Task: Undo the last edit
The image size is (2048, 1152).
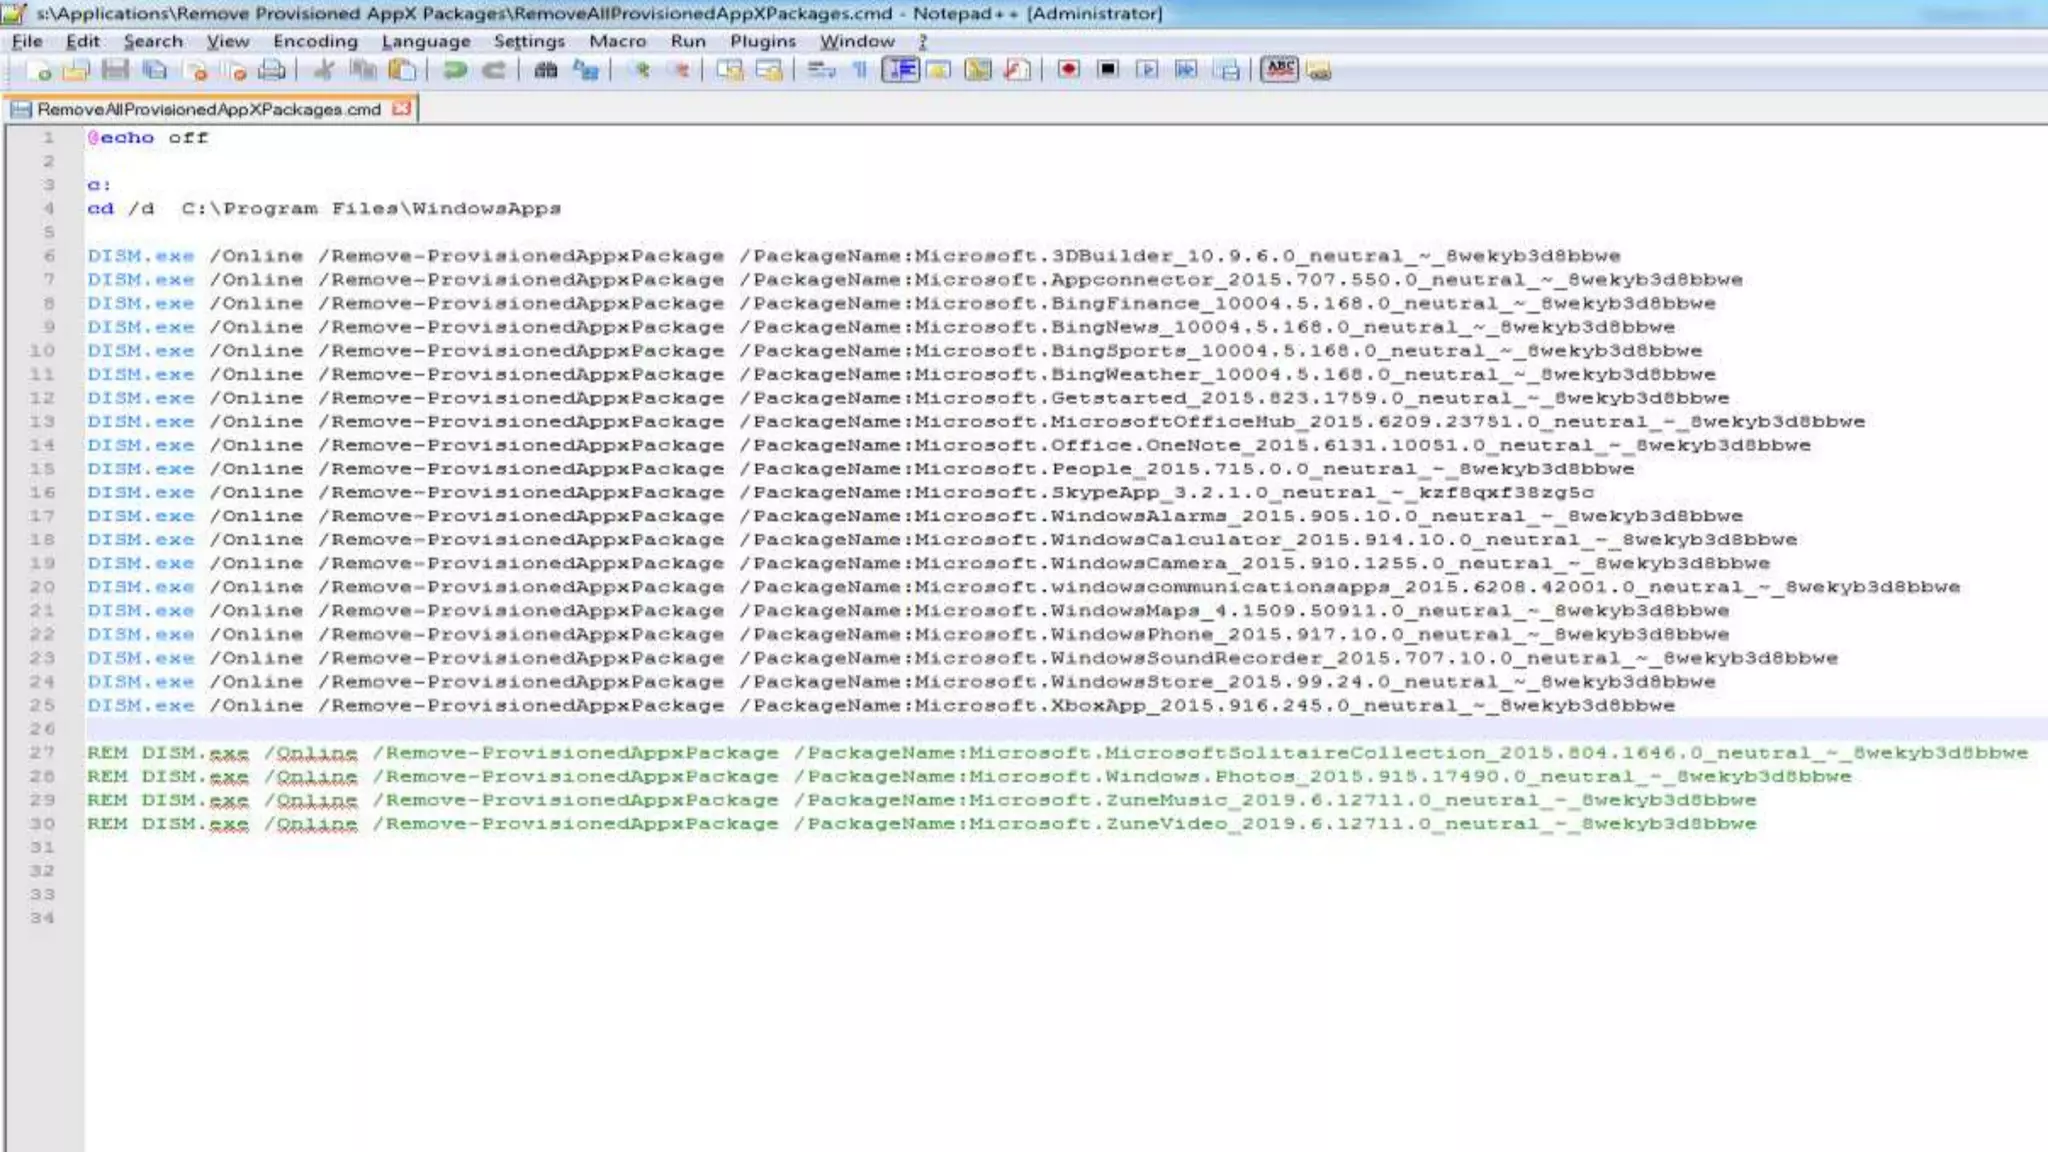Action: coord(455,70)
